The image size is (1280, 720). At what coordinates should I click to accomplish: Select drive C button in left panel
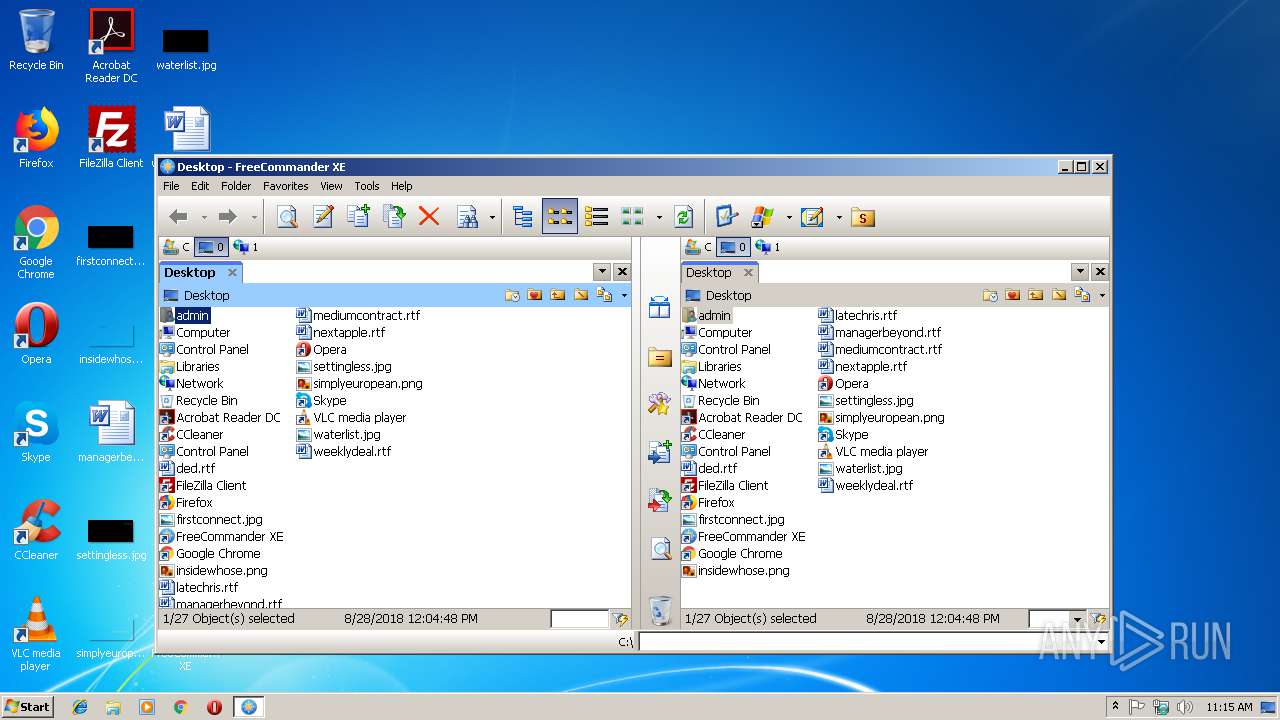click(x=176, y=247)
